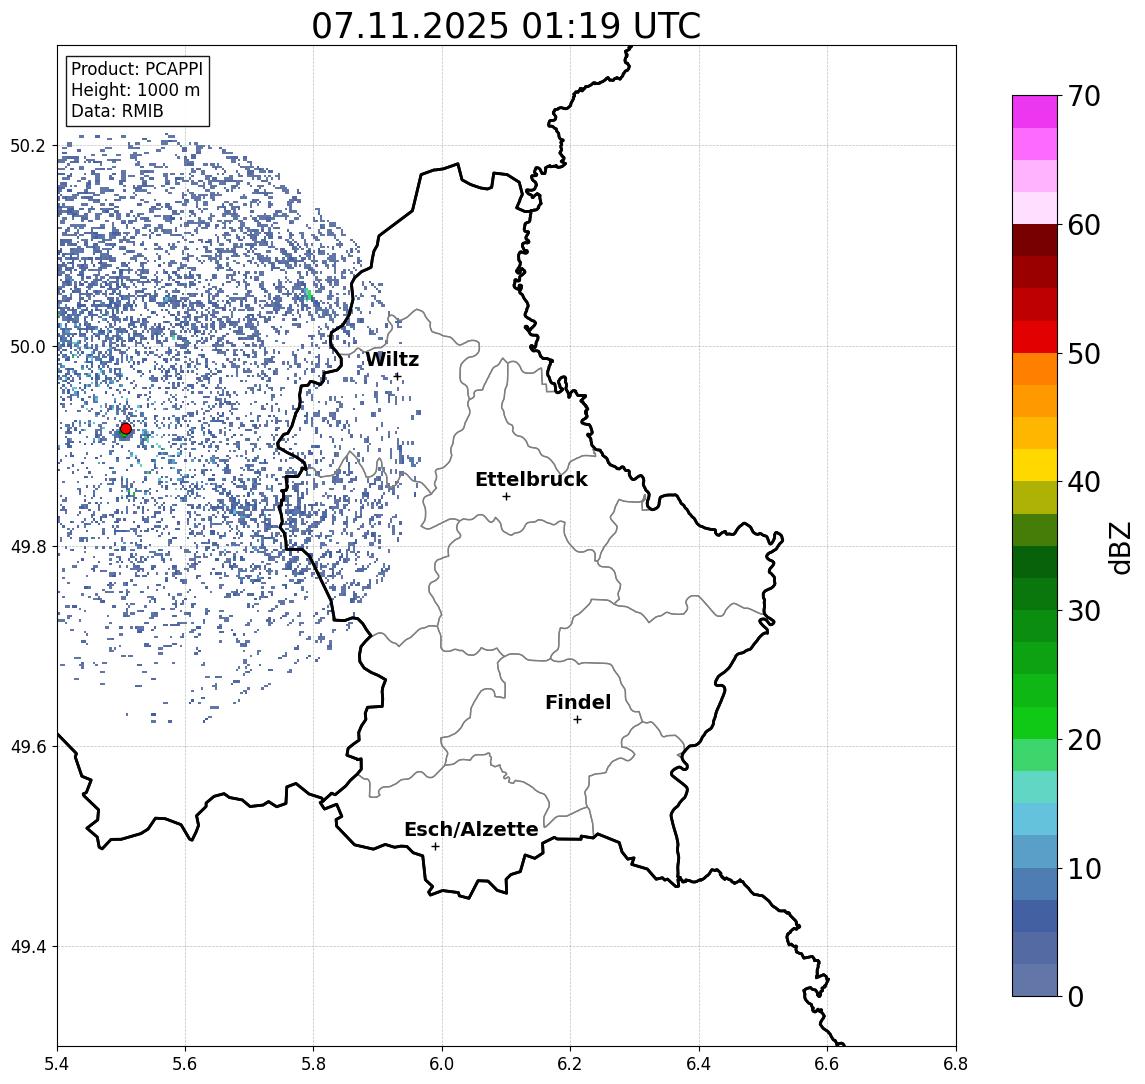This screenshot has height=1084, width=1145.
Task: Click the blue band just above 10 dBZ
Action: pyautogui.click(x=1035, y=851)
